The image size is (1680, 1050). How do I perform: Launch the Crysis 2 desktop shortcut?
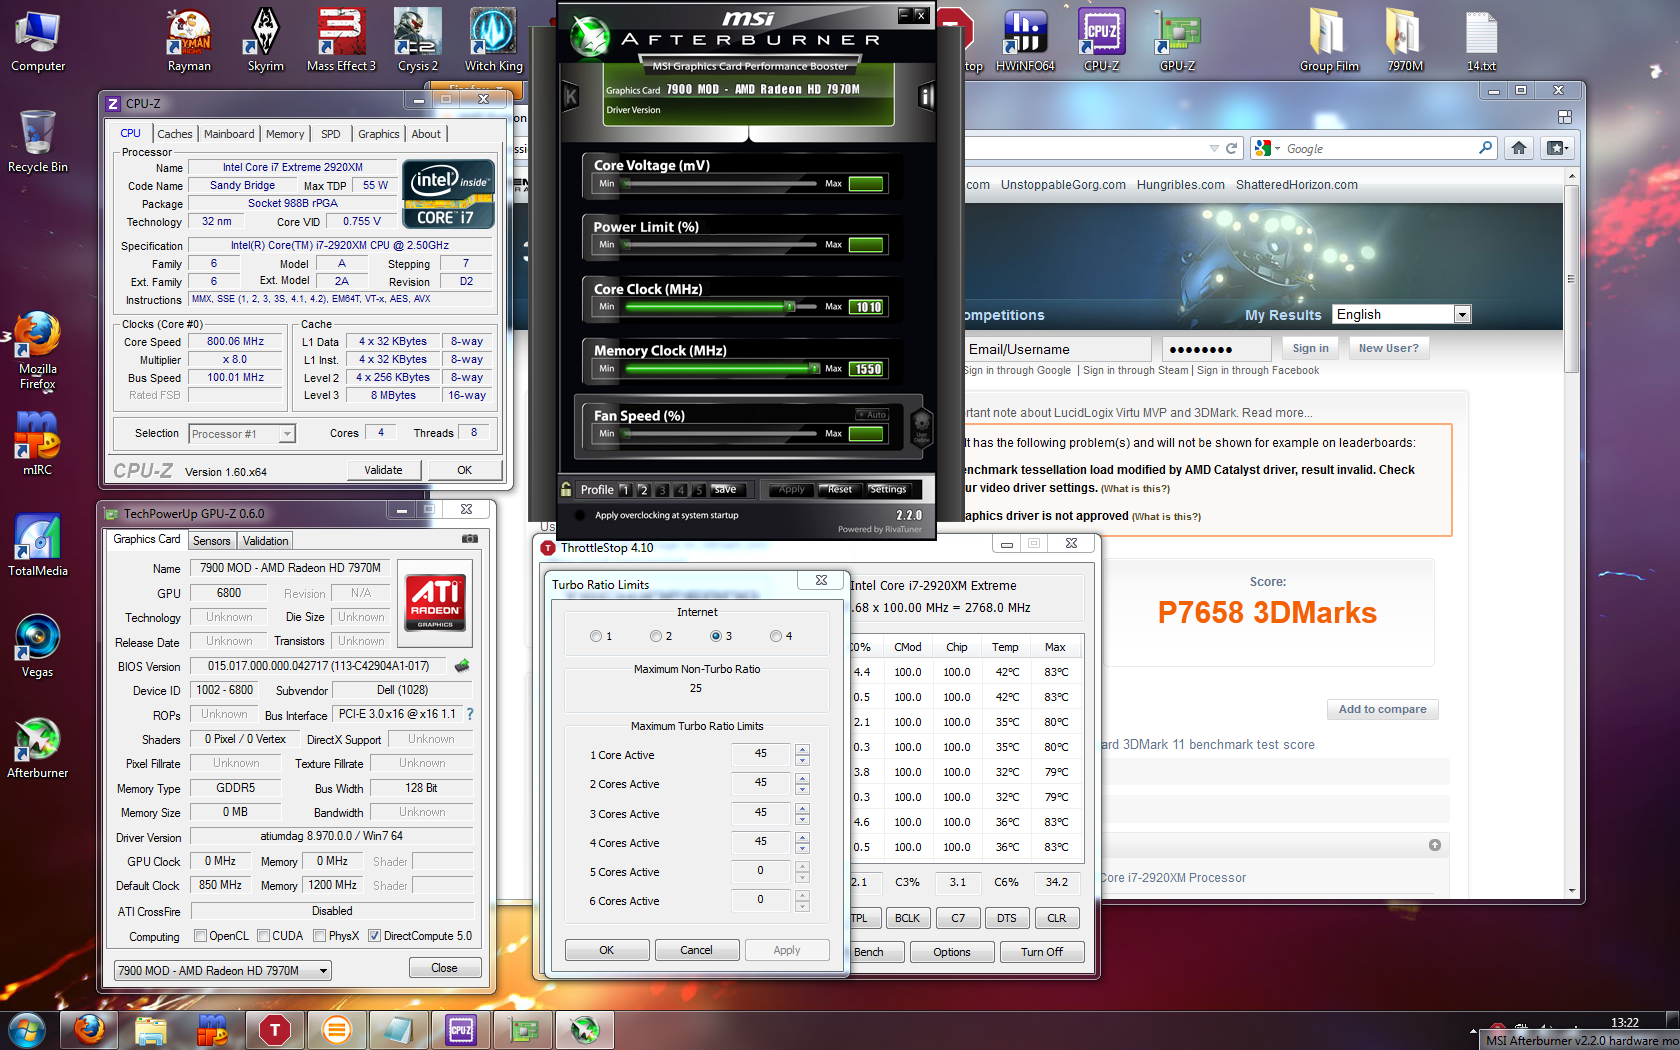(418, 42)
